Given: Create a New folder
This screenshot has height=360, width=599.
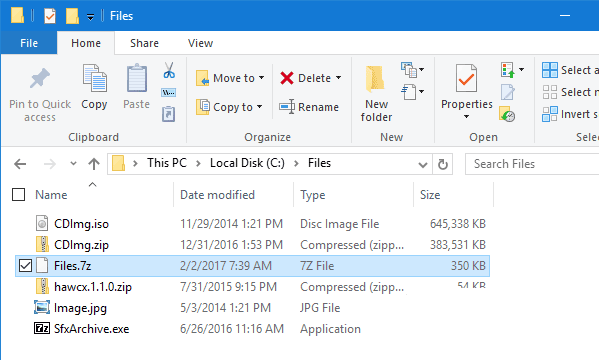Looking at the screenshot, I should click(x=376, y=94).
